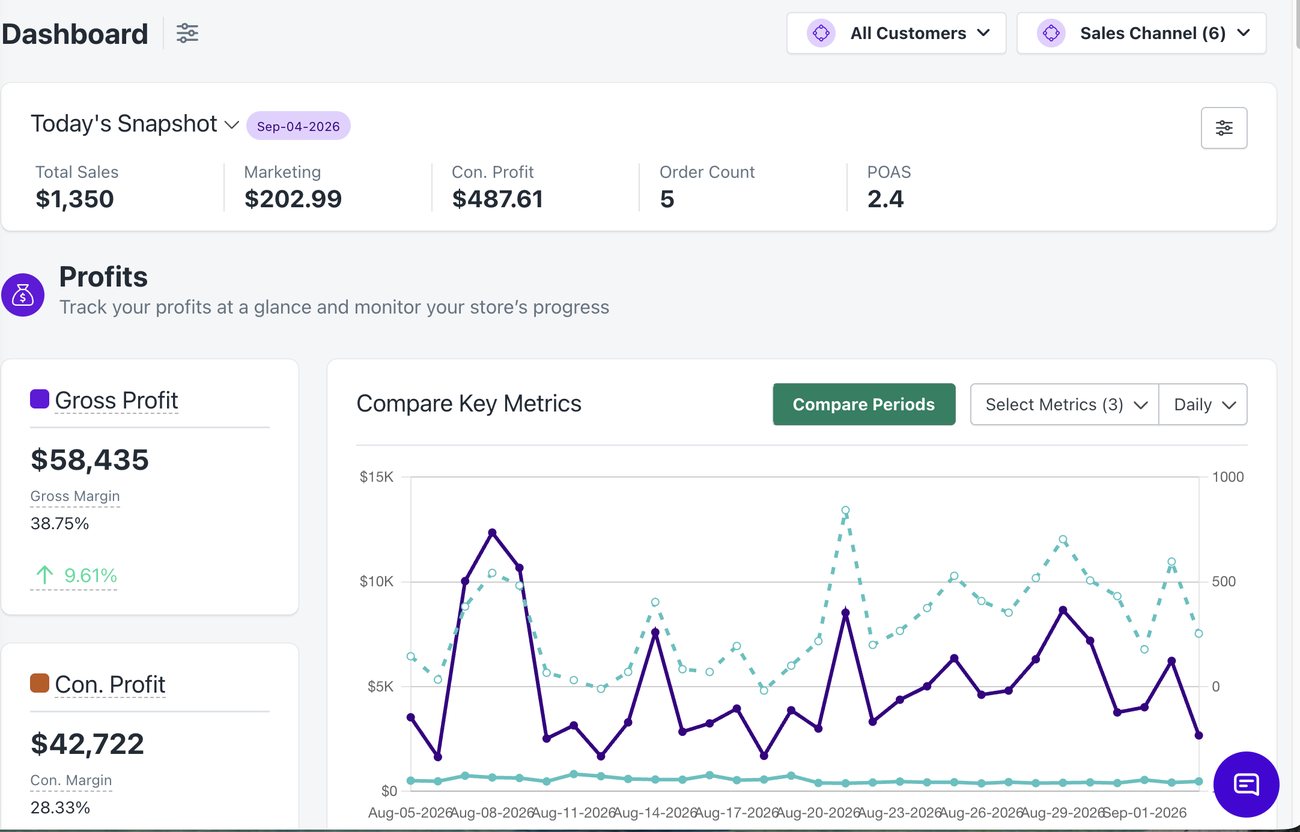Expand Today's Snapshot period chevron
The height and width of the screenshot is (832, 1300).
pos(231,125)
